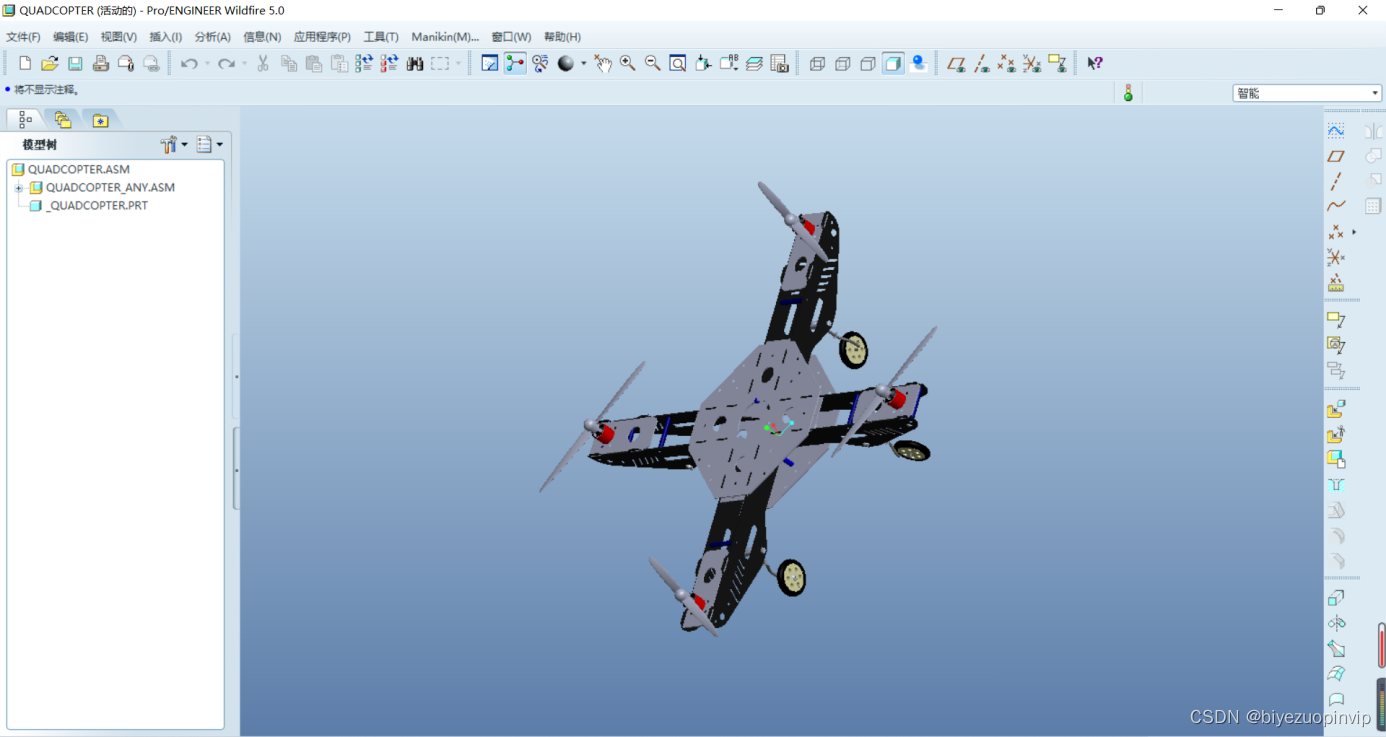This screenshot has width=1386, height=737.
Task: Open the redo history dropdown arrow
Action: (244, 63)
